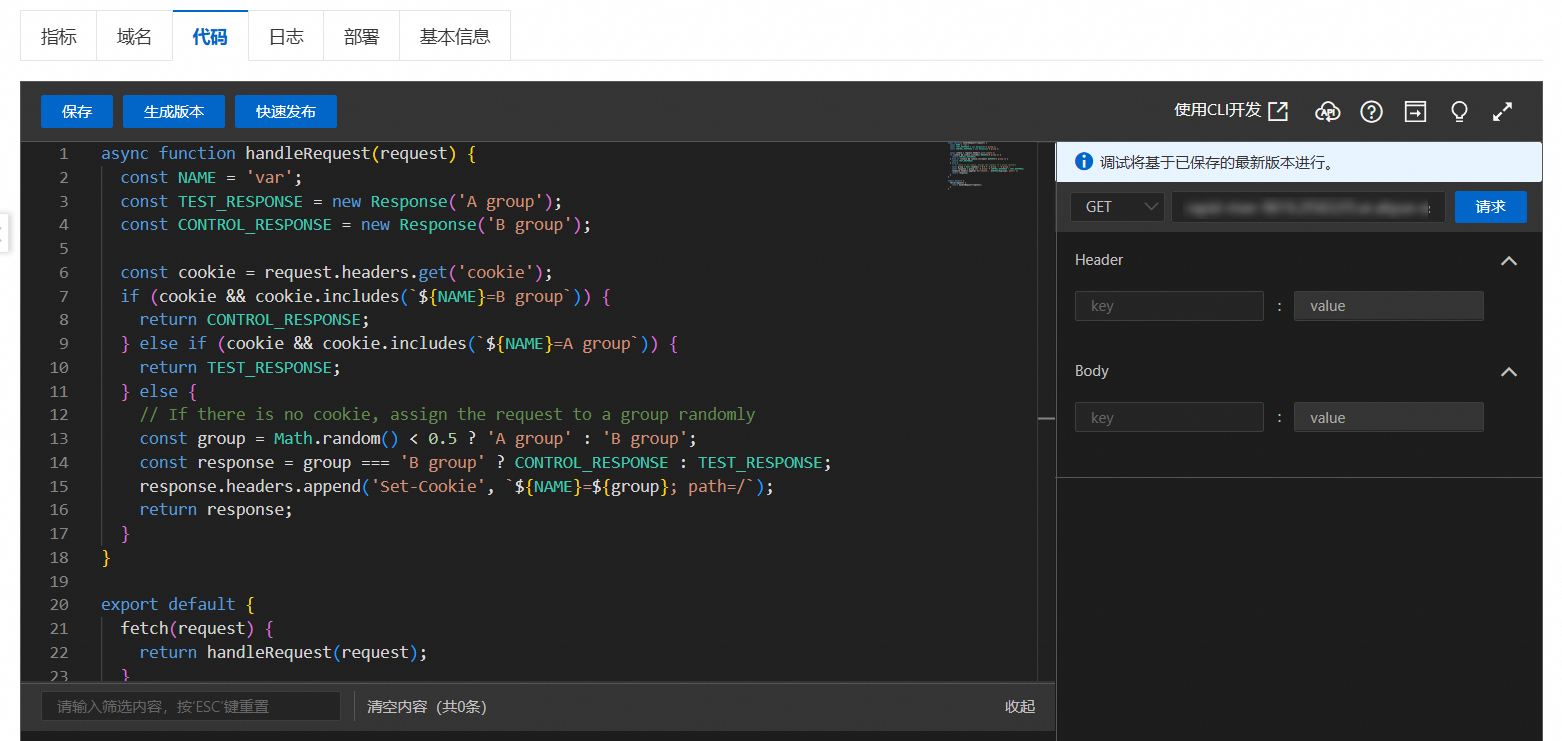Click the blue info icon in debug notice
The width and height of the screenshot is (1562, 741).
pos(1083,161)
